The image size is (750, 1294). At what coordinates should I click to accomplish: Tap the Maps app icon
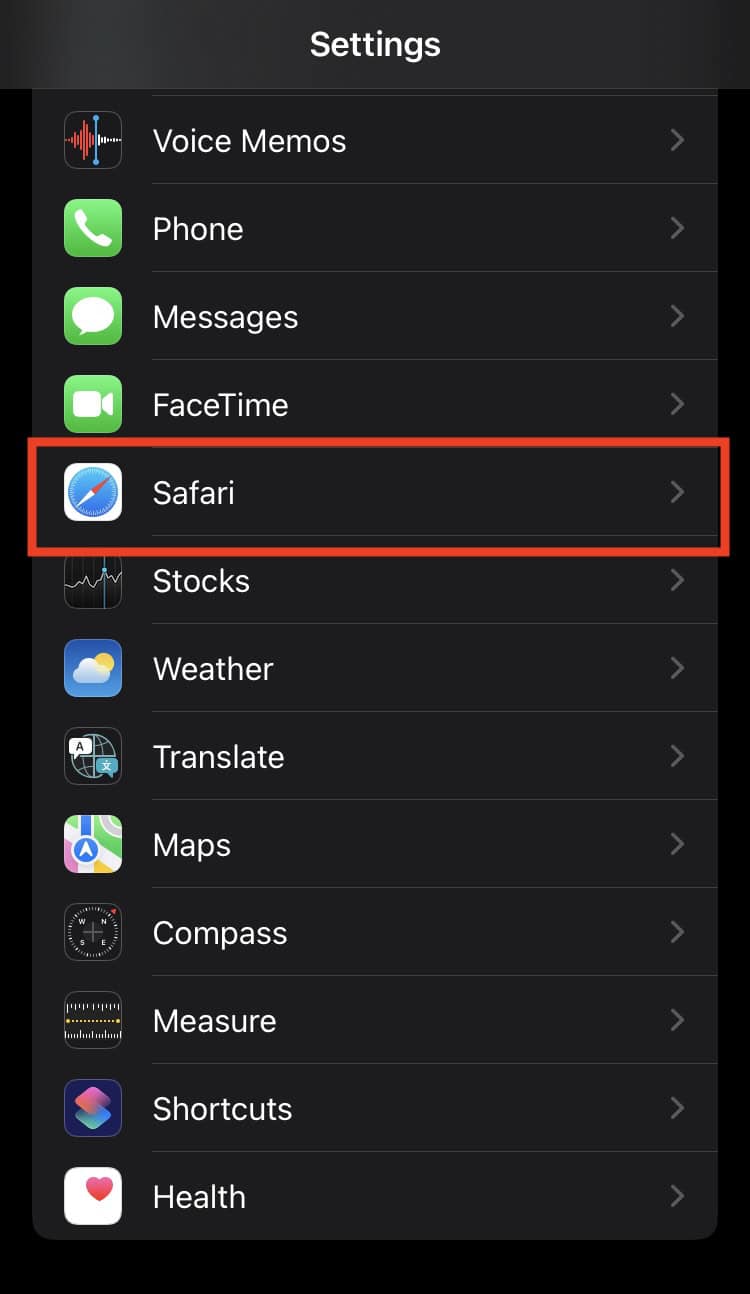point(93,845)
